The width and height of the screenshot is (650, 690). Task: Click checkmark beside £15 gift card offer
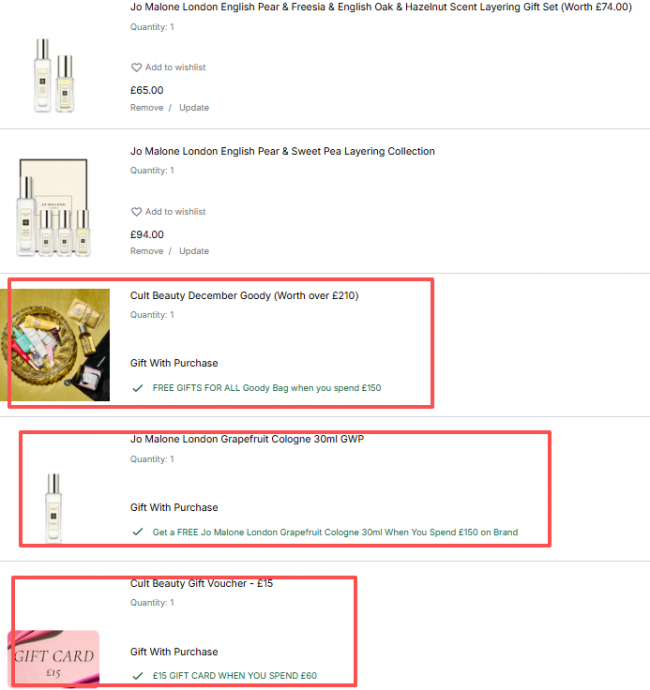pyautogui.click(x=138, y=675)
